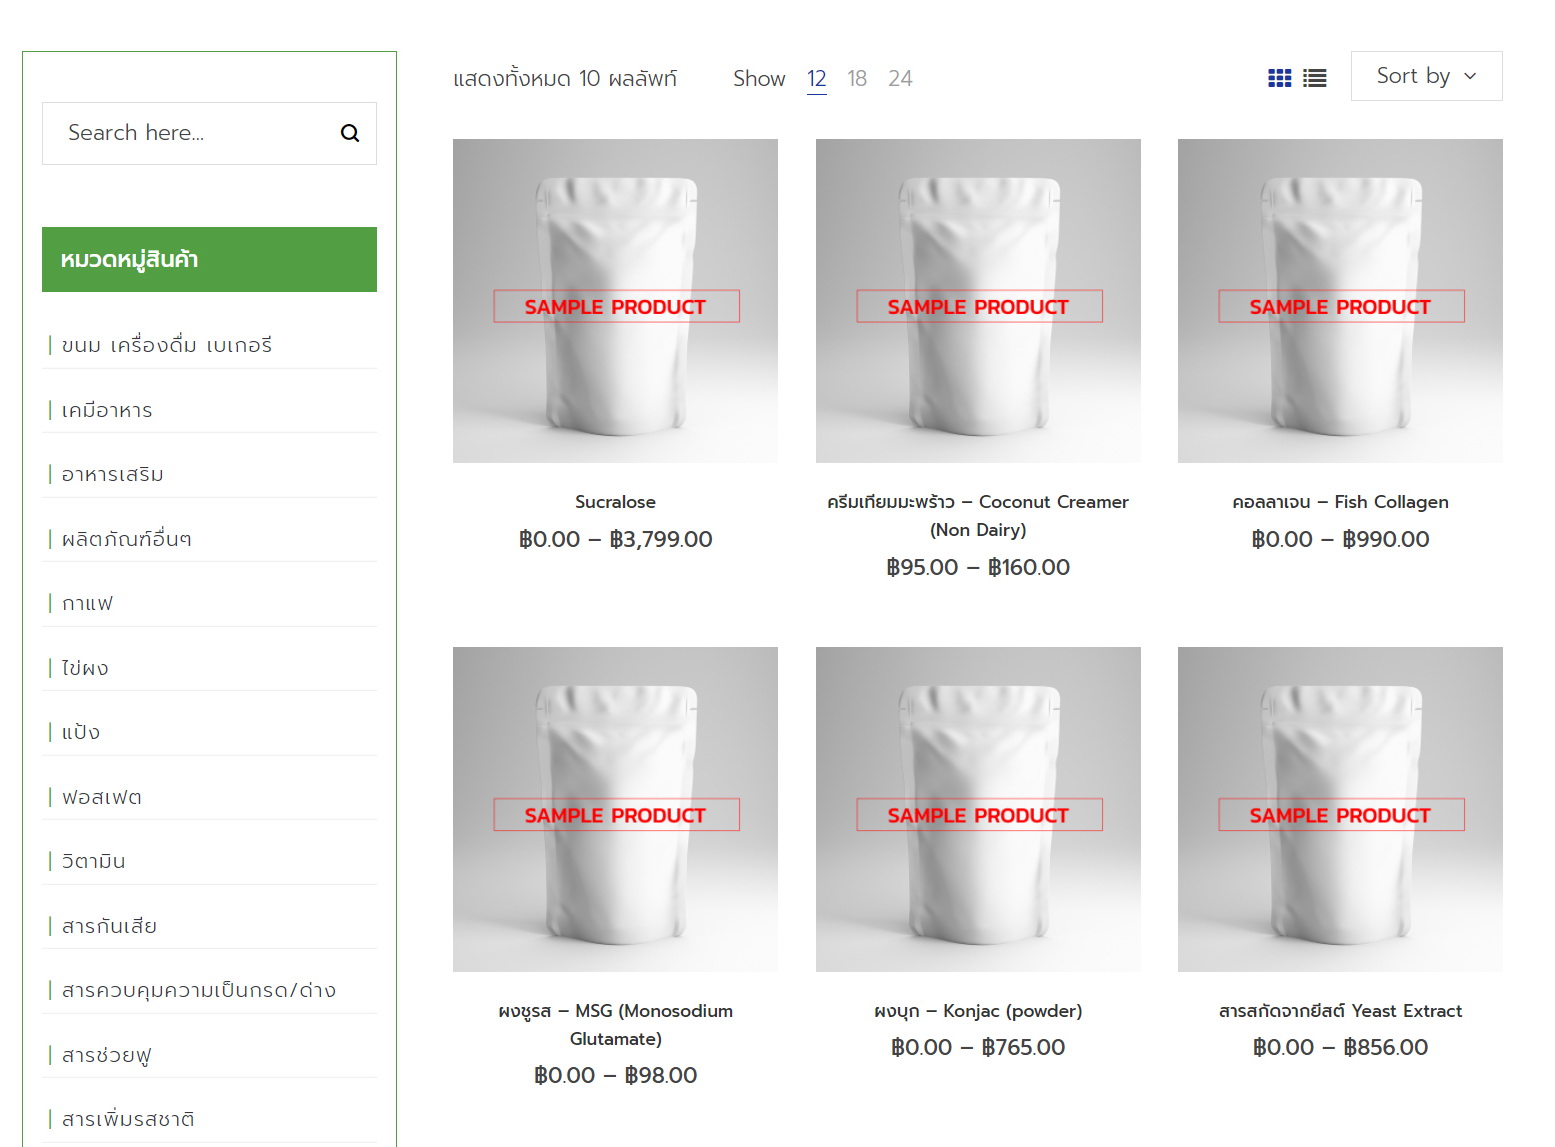Open the ขนม เครื่องดื่ม เบเกอรี category
The image size is (1555, 1147).
point(166,345)
